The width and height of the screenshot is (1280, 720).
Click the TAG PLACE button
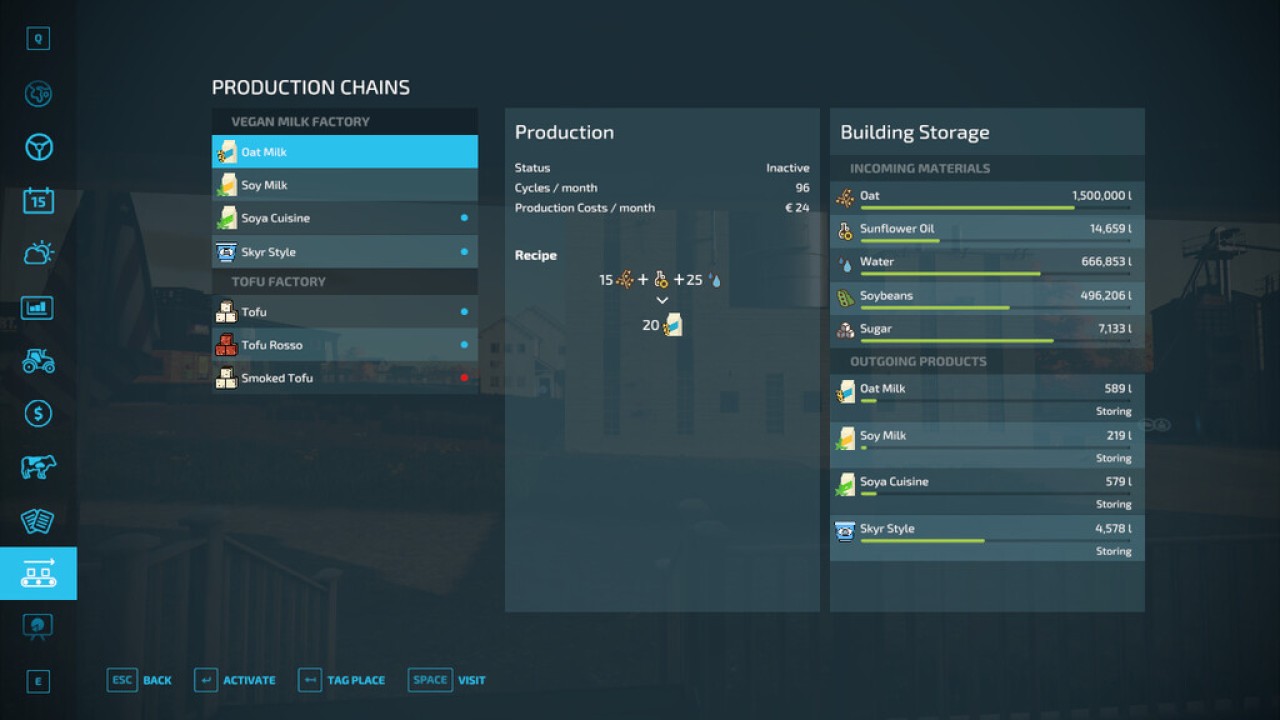tap(342, 680)
